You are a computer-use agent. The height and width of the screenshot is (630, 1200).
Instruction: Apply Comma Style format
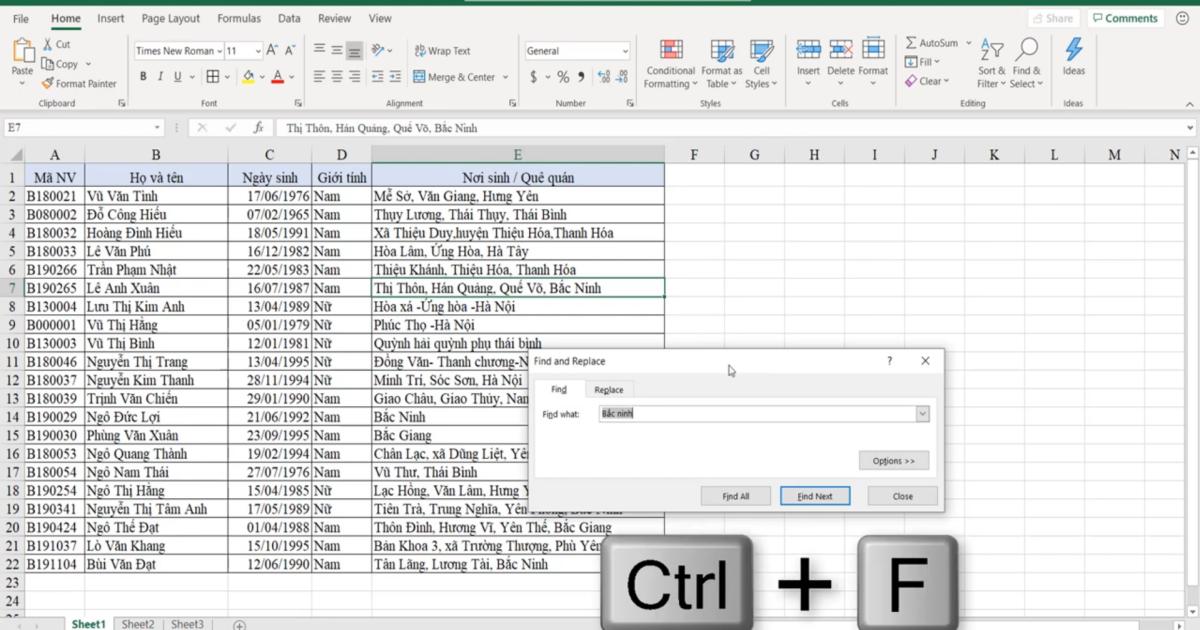[581, 77]
